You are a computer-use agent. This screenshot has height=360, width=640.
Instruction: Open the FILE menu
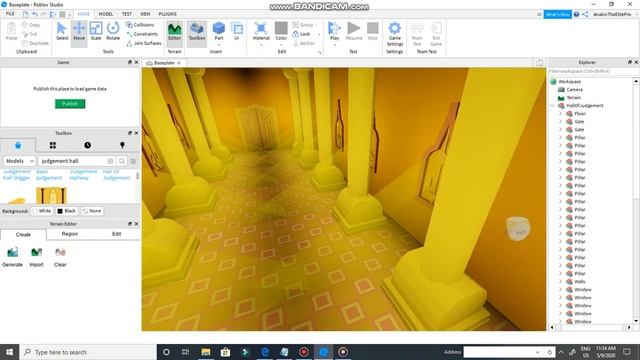click(x=10, y=14)
